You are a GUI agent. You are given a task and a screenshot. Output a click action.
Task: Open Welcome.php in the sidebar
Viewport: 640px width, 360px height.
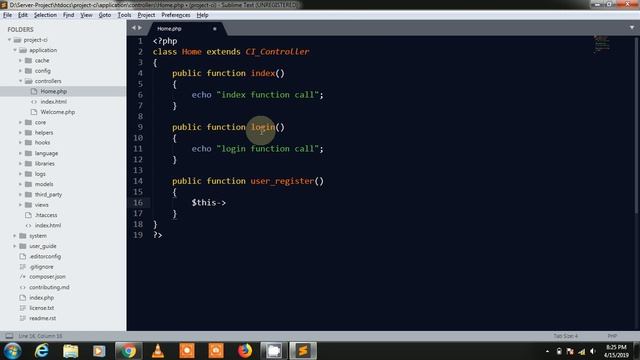click(58, 112)
